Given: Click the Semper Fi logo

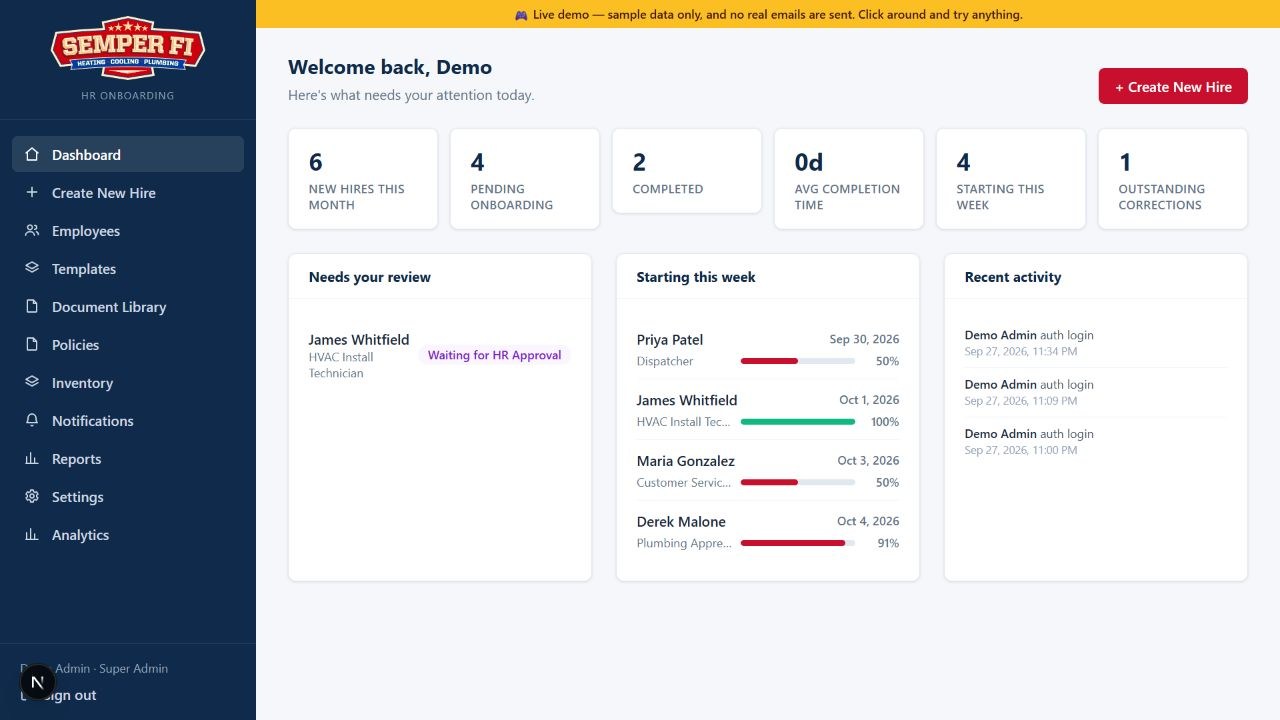Looking at the screenshot, I should [x=128, y=47].
